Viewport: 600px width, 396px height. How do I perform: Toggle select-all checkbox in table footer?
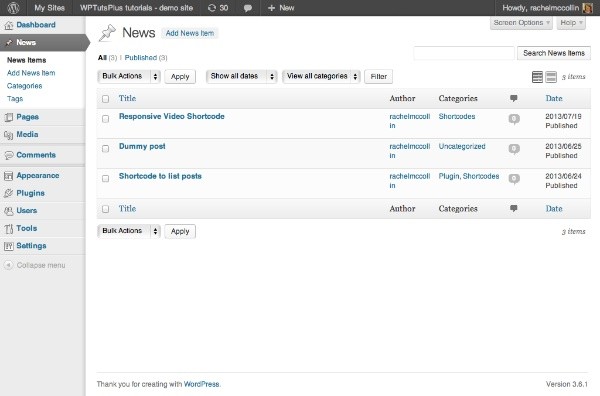coord(106,209)
